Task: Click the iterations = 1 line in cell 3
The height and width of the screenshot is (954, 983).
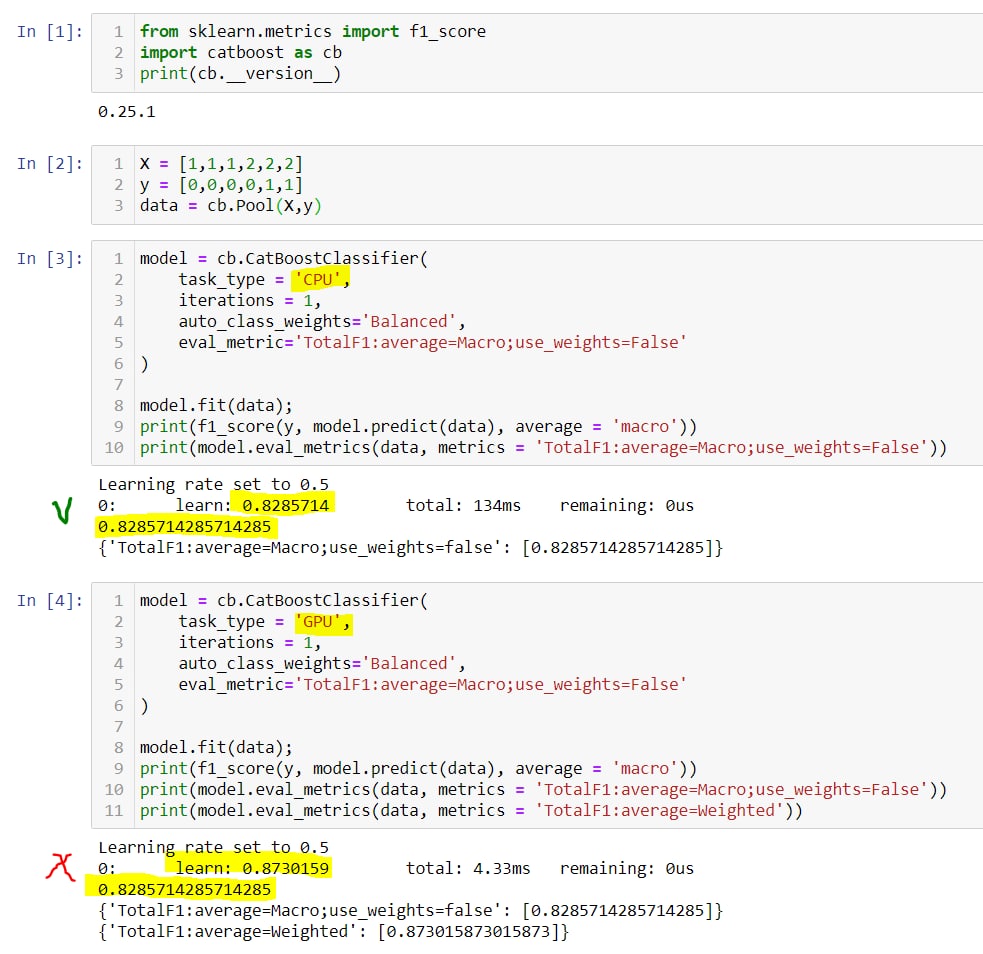Action: pos(250,301)
